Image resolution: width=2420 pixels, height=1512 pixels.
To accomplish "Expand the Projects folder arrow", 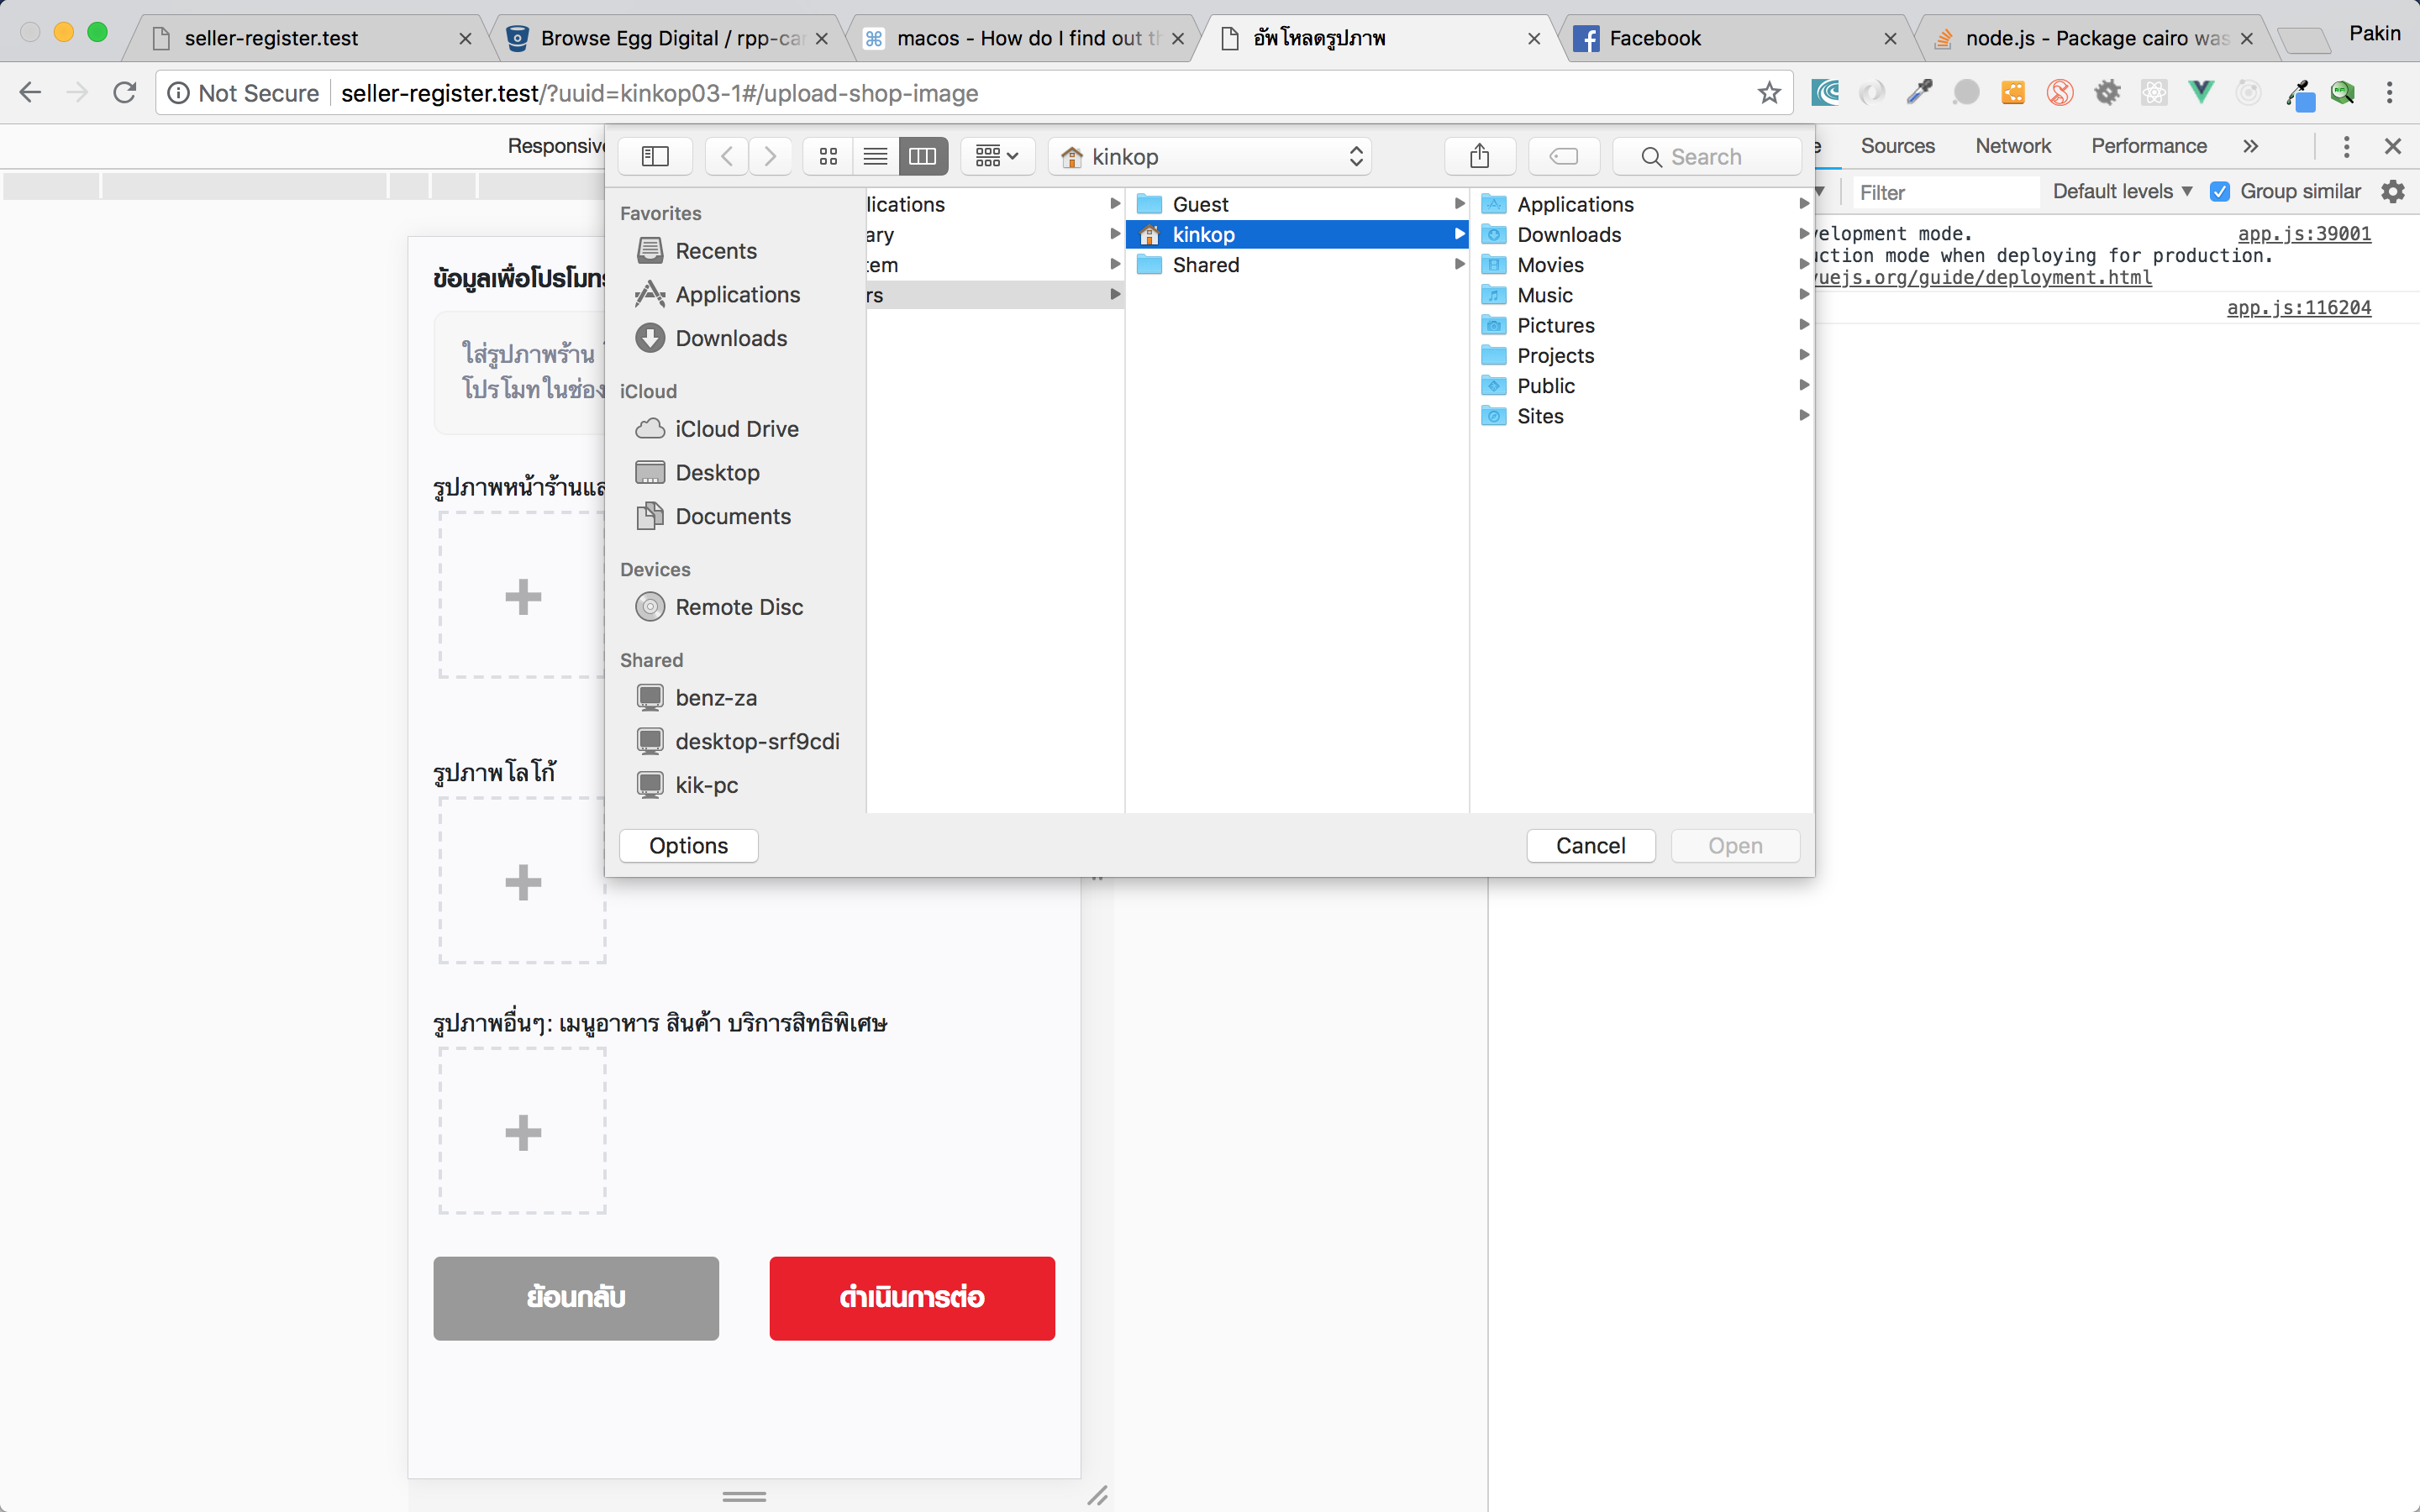I will [1804, 354].
